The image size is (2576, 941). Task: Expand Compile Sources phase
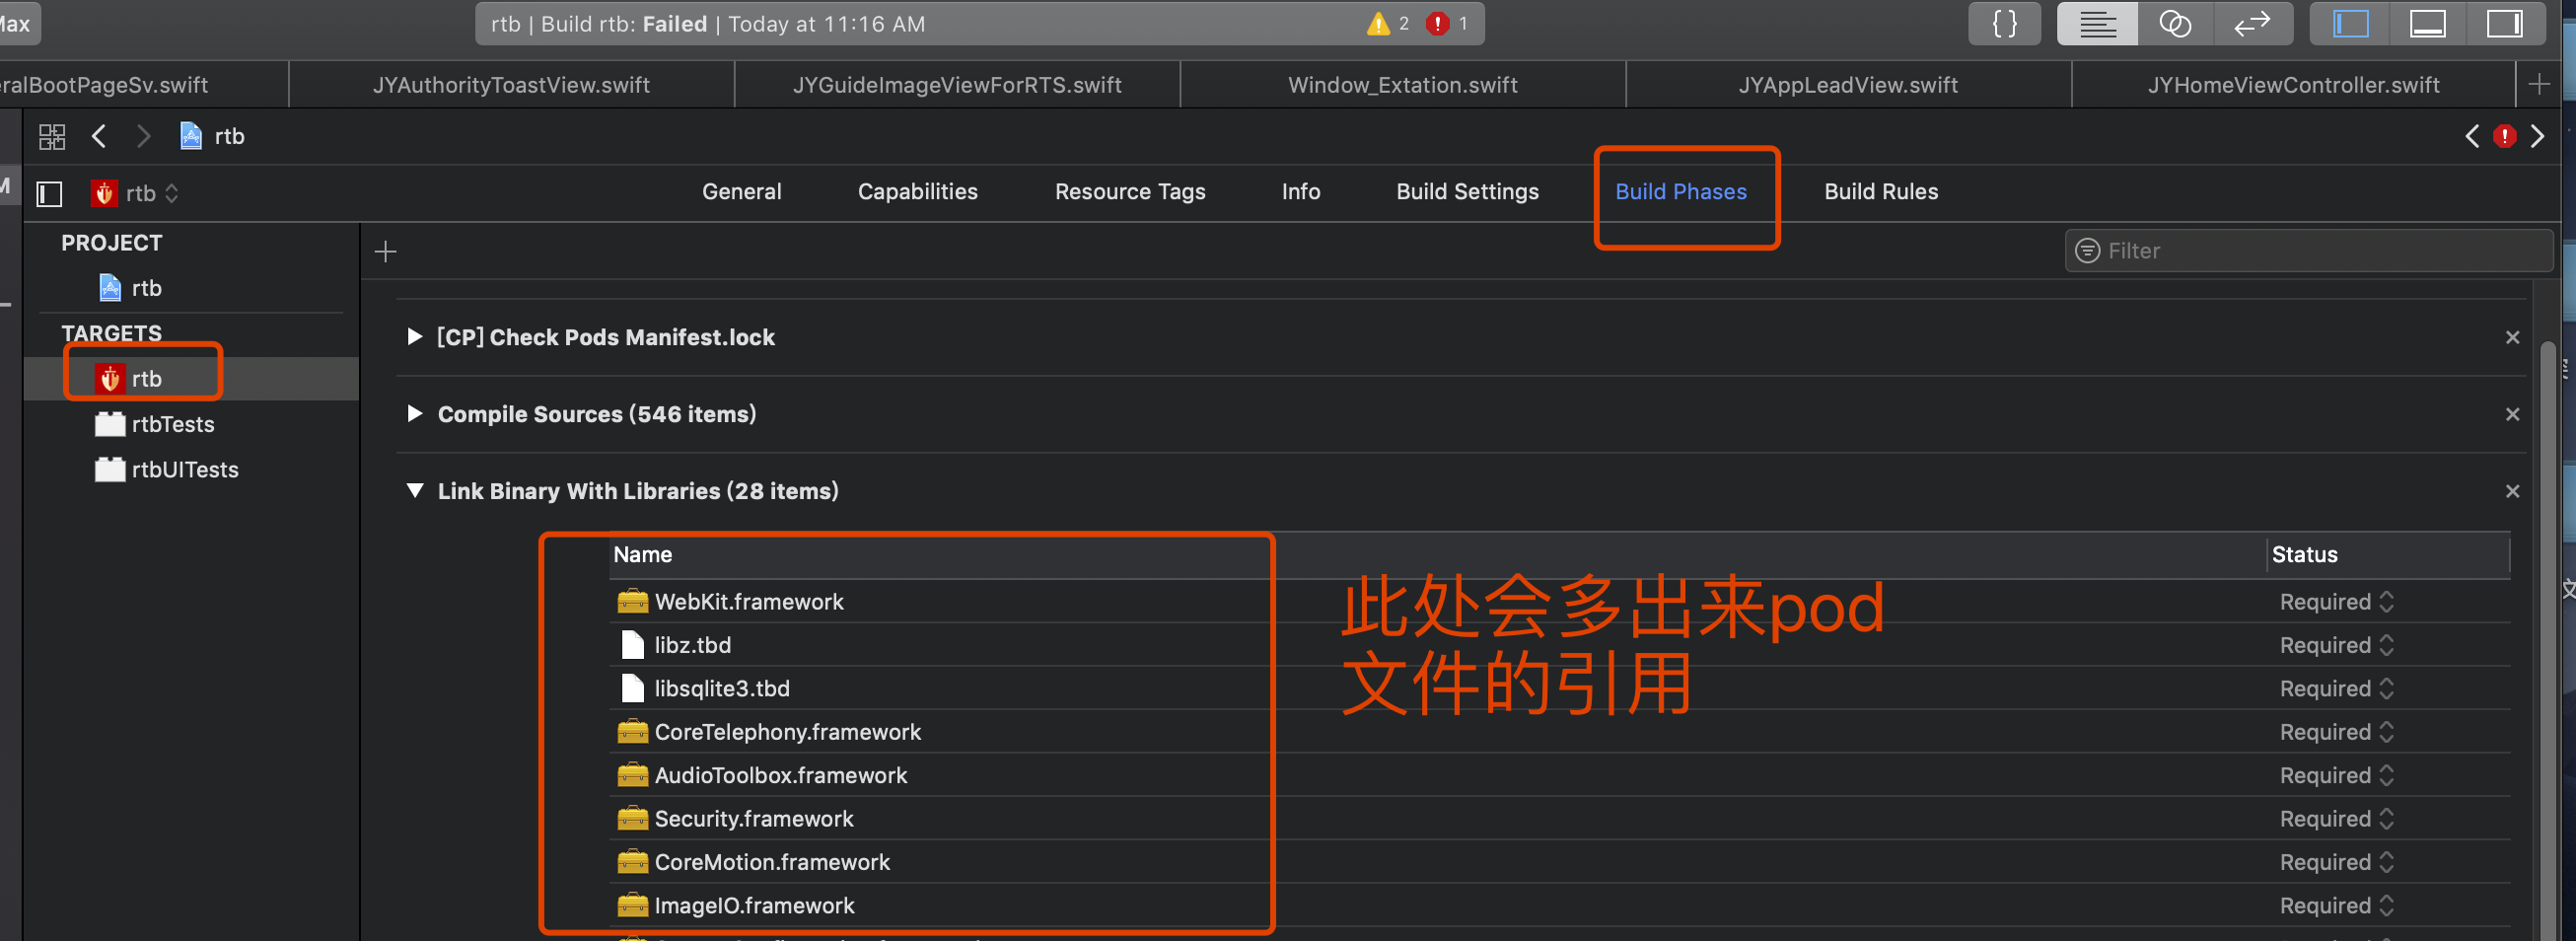[414, 414]
